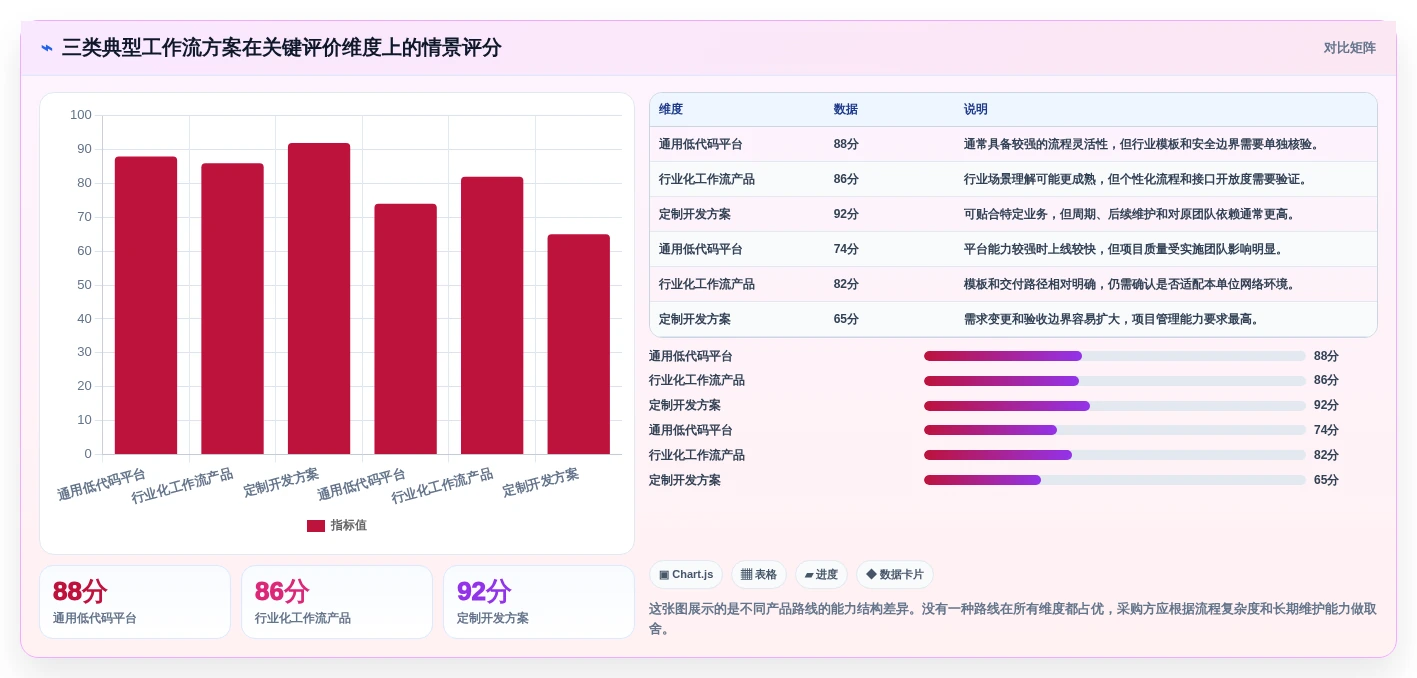Screen dimensions: 1417x678
Task: Click 行业化工作流产品 in the table's 82分 row
Action: [707, 284]
